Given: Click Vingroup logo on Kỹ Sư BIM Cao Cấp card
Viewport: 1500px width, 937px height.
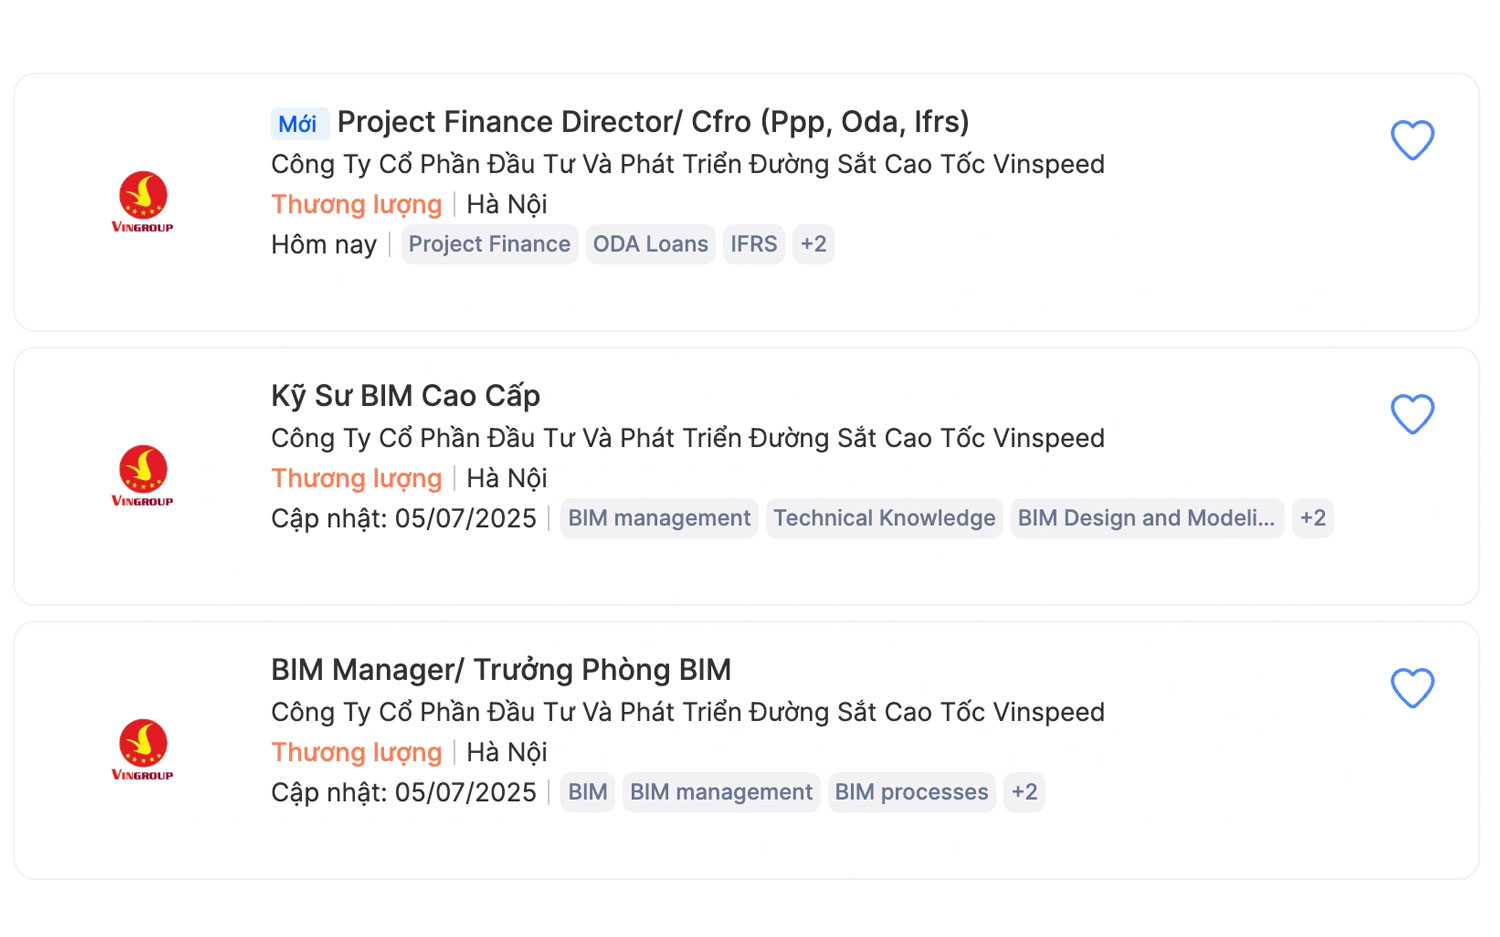Looking at the screenshot, I should tap(142, 476).
